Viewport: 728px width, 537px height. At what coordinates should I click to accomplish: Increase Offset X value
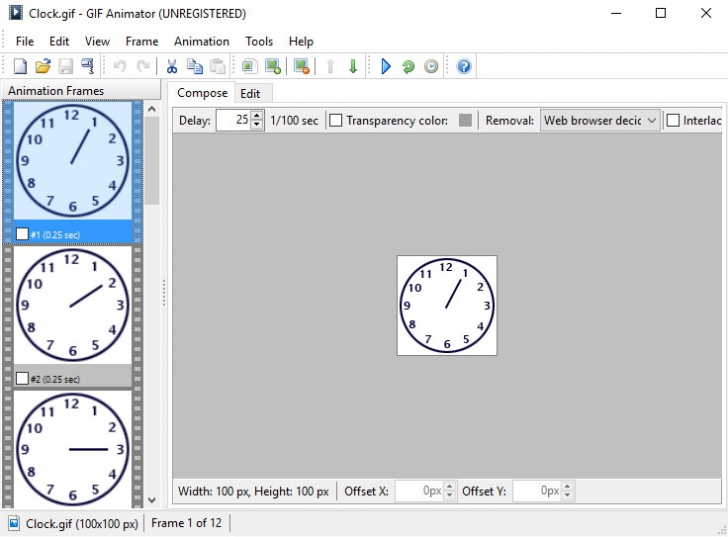[x=449, y=486]
